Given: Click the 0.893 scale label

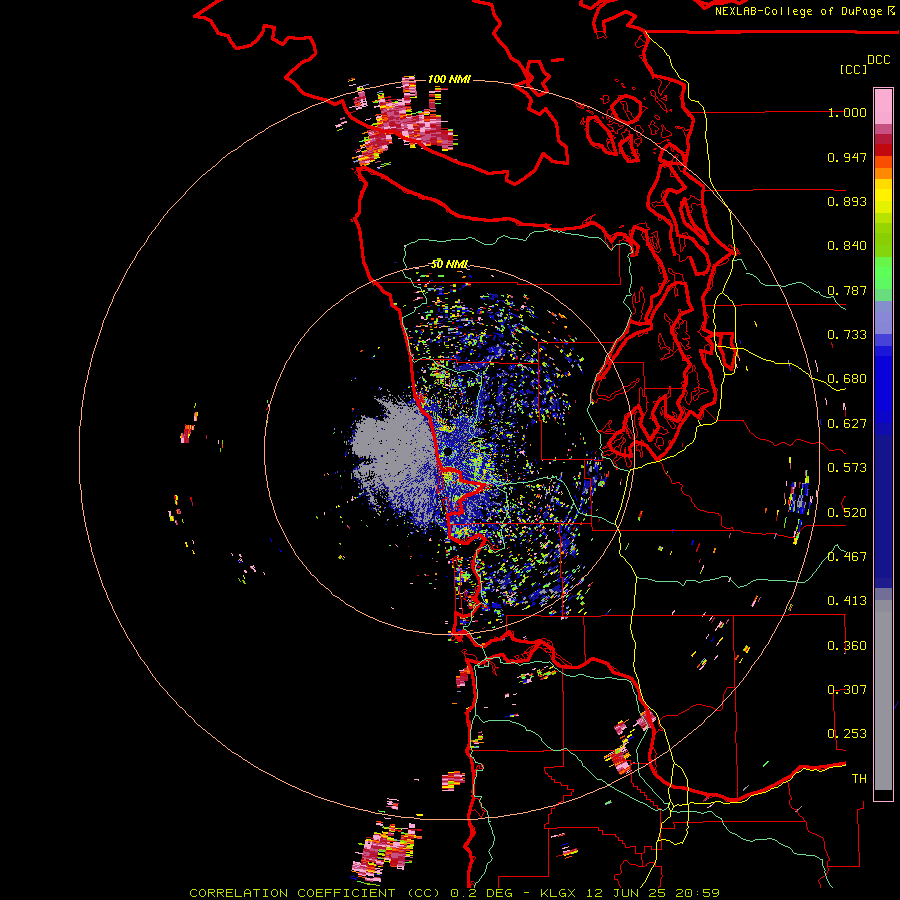Looking at the screenshot, I should (x=847, y=201).
